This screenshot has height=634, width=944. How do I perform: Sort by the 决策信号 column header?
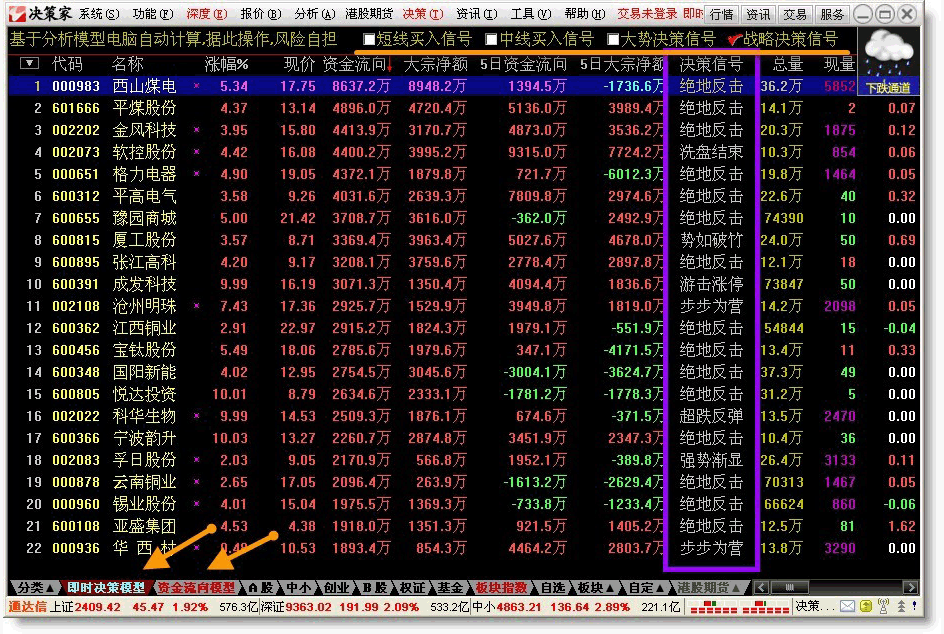[x=711, y=64]
